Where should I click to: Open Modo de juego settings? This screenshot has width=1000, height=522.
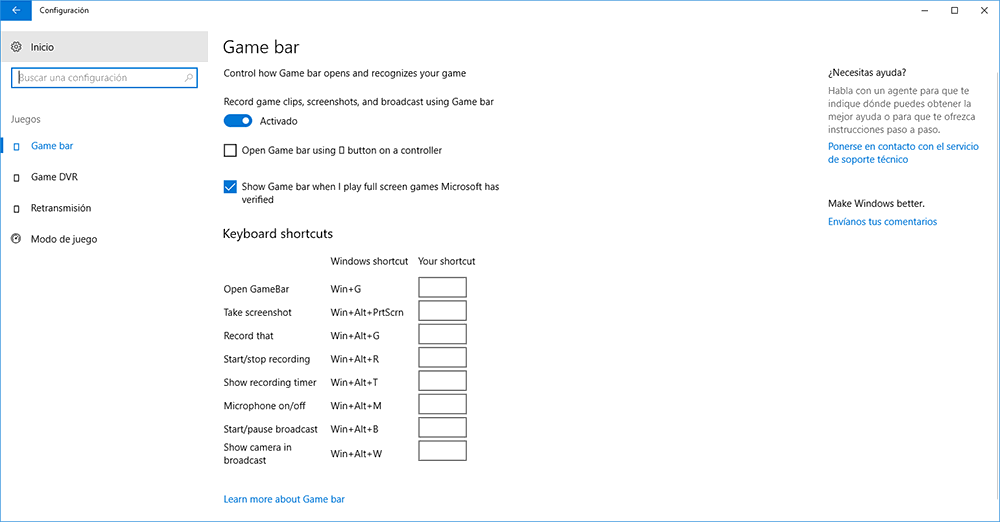(x=64, y=239)
